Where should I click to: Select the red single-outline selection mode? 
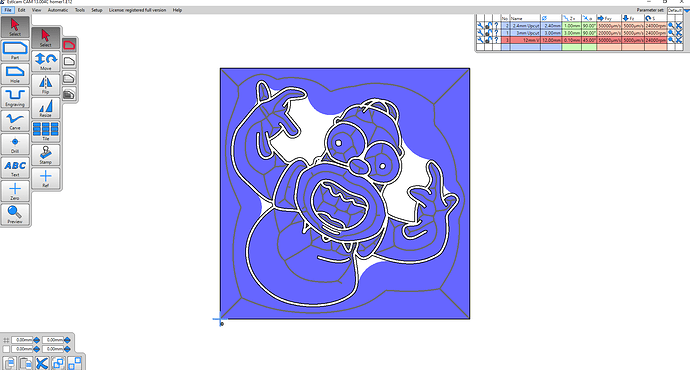69,45
